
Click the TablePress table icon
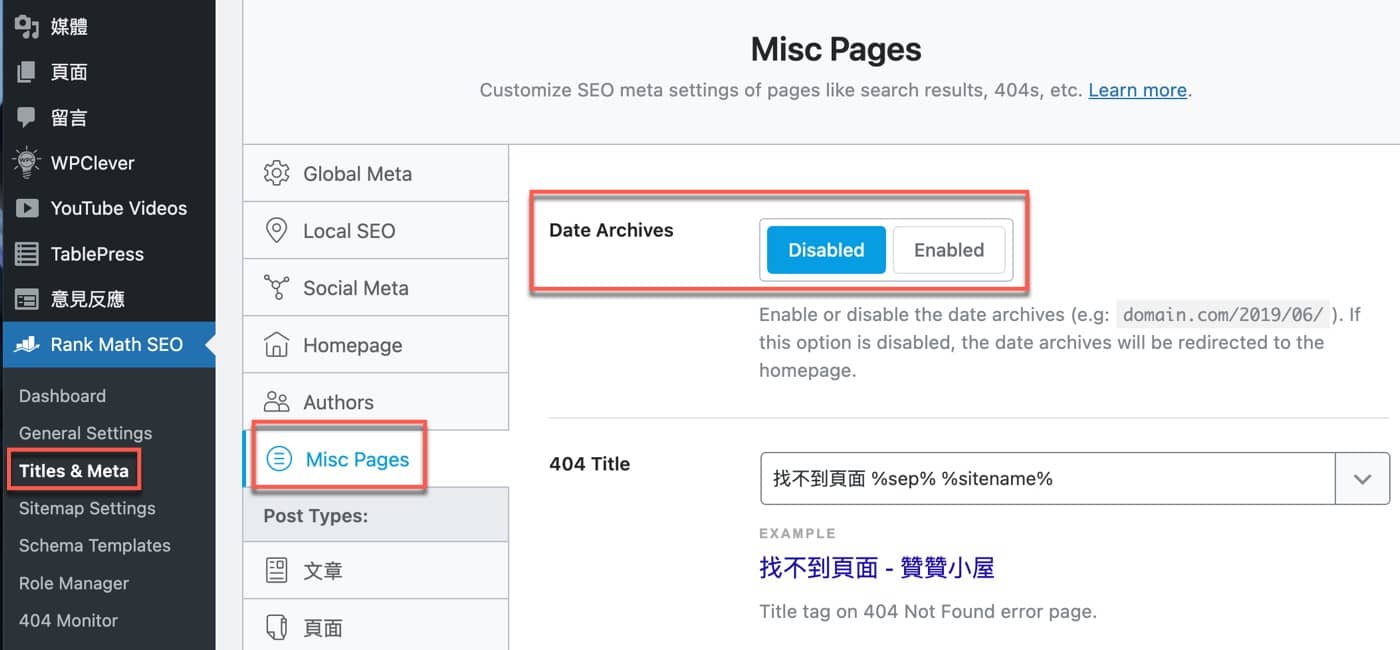[x=27, y=254]
